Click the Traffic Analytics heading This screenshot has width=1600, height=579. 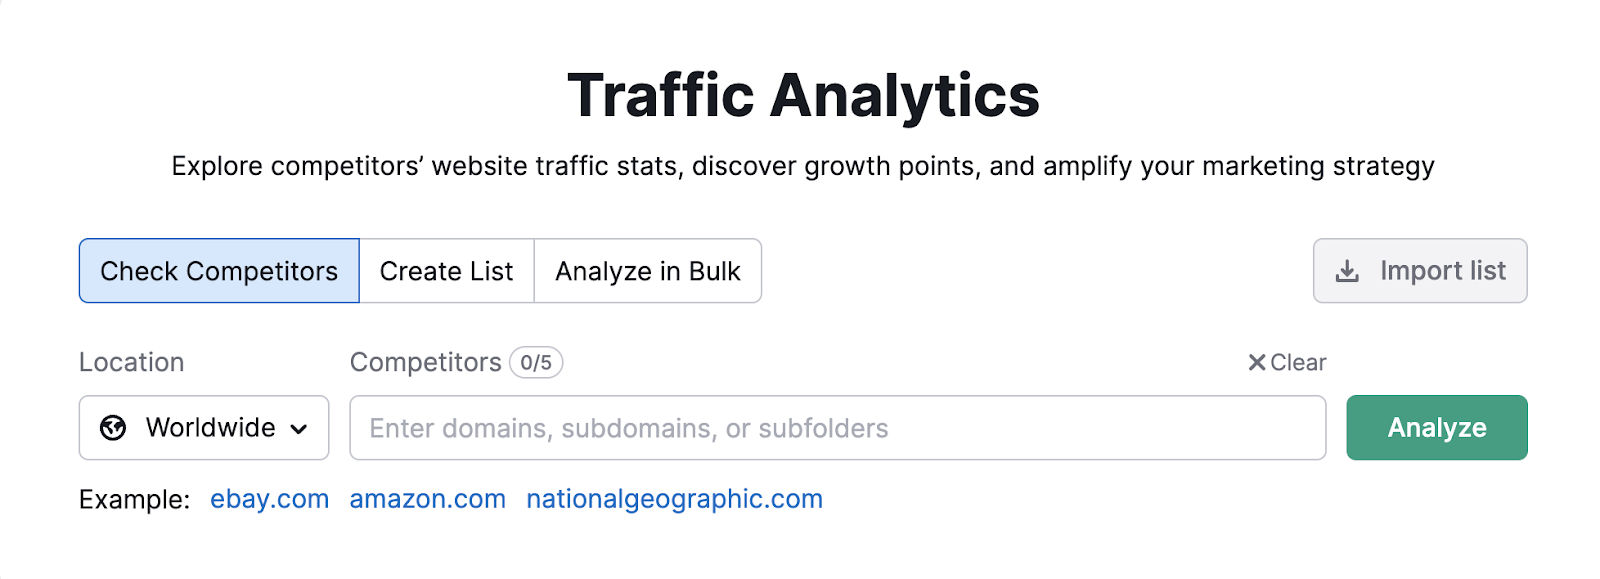(x=803, y=96)
